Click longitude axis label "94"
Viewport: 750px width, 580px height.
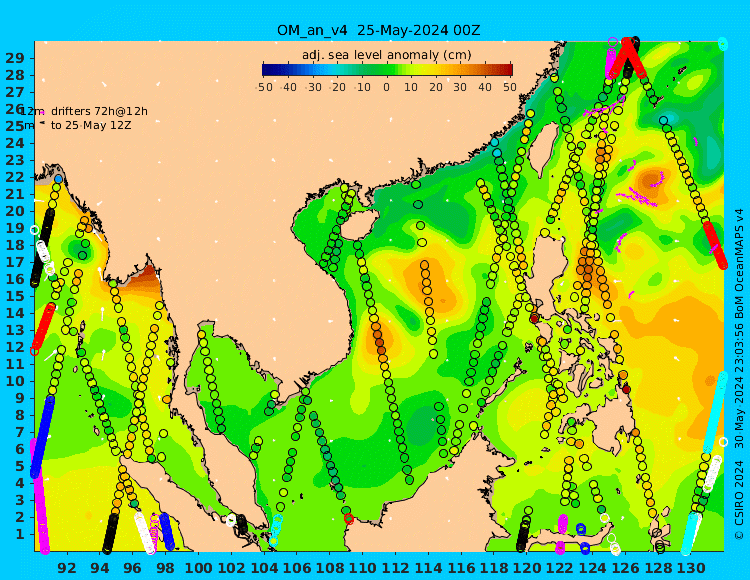point(100,568)
